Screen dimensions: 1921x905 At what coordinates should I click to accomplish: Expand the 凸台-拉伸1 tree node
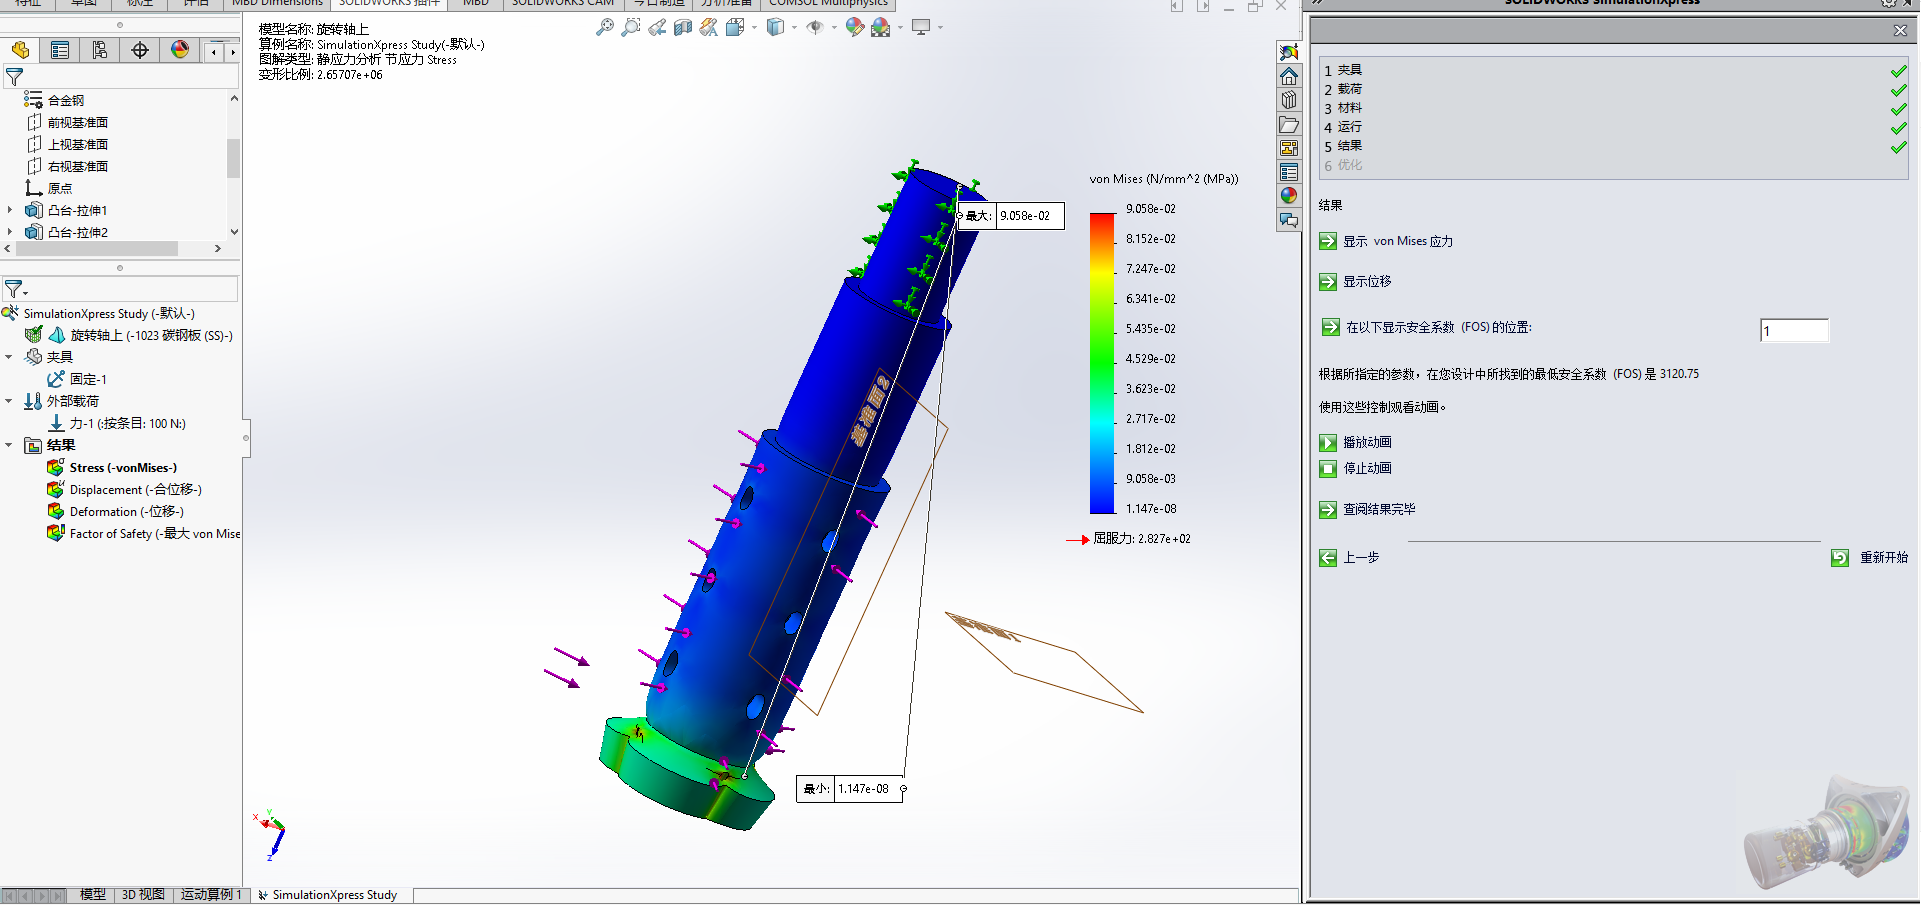pyautogui.click(x=10, y=210)
